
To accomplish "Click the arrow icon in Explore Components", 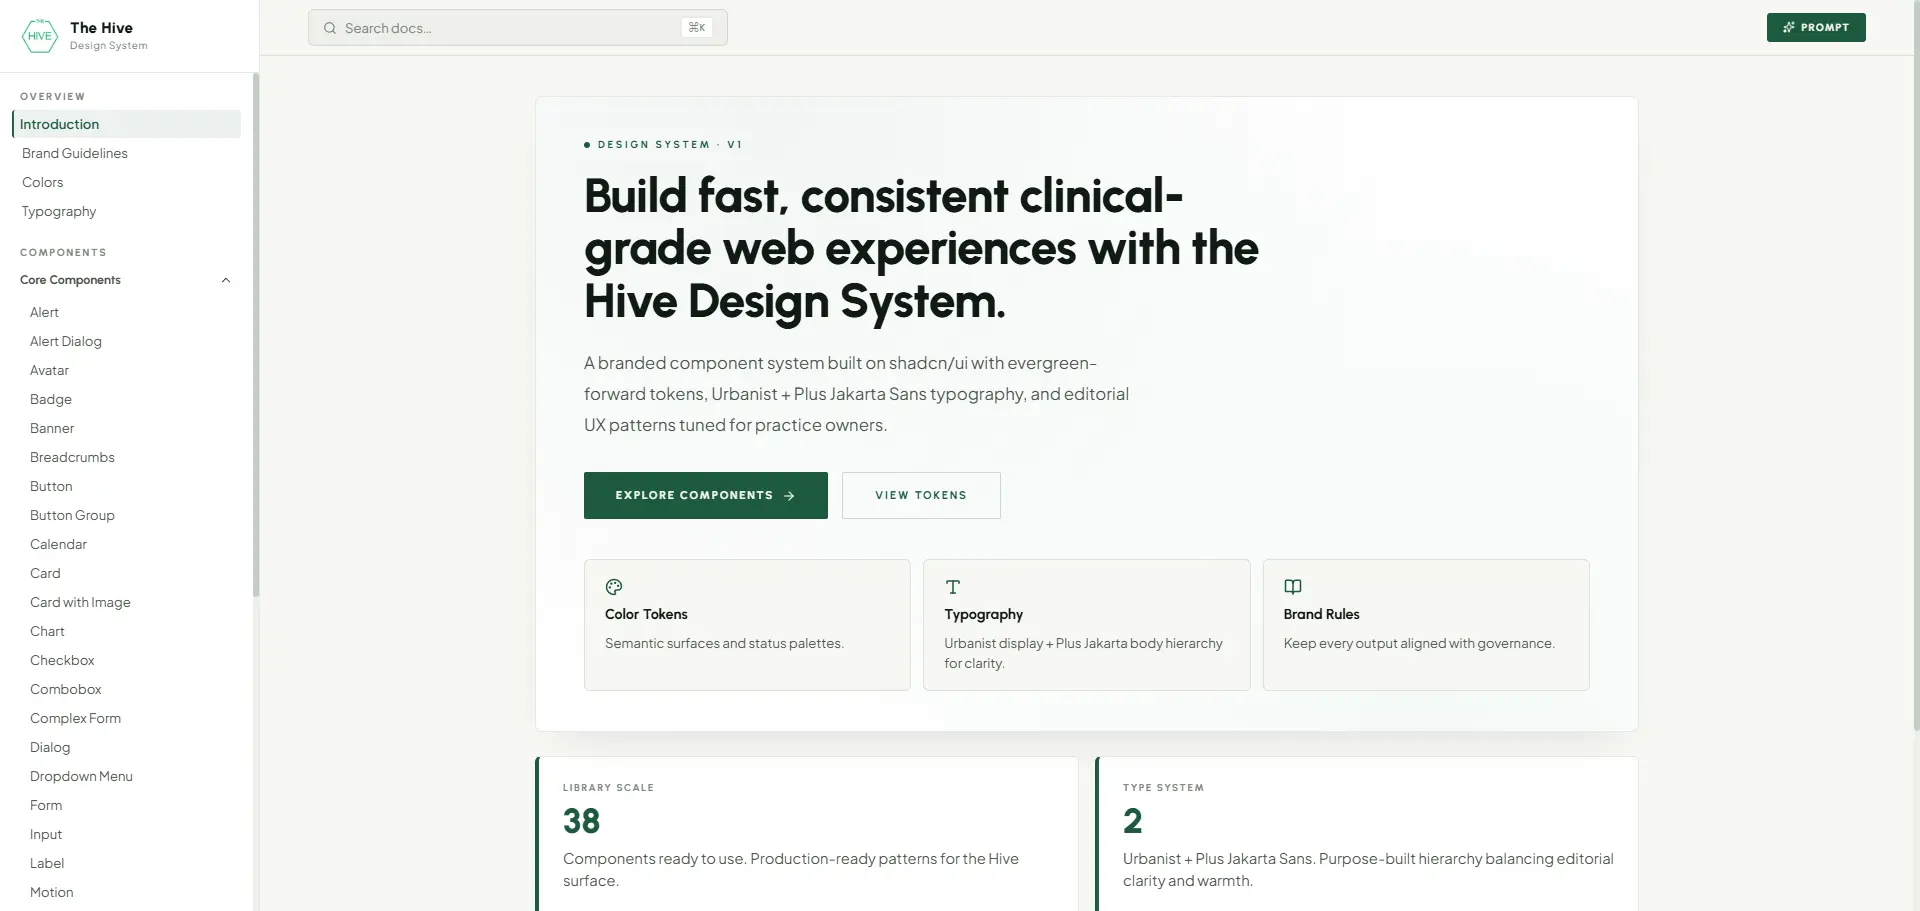I will 789,496.
